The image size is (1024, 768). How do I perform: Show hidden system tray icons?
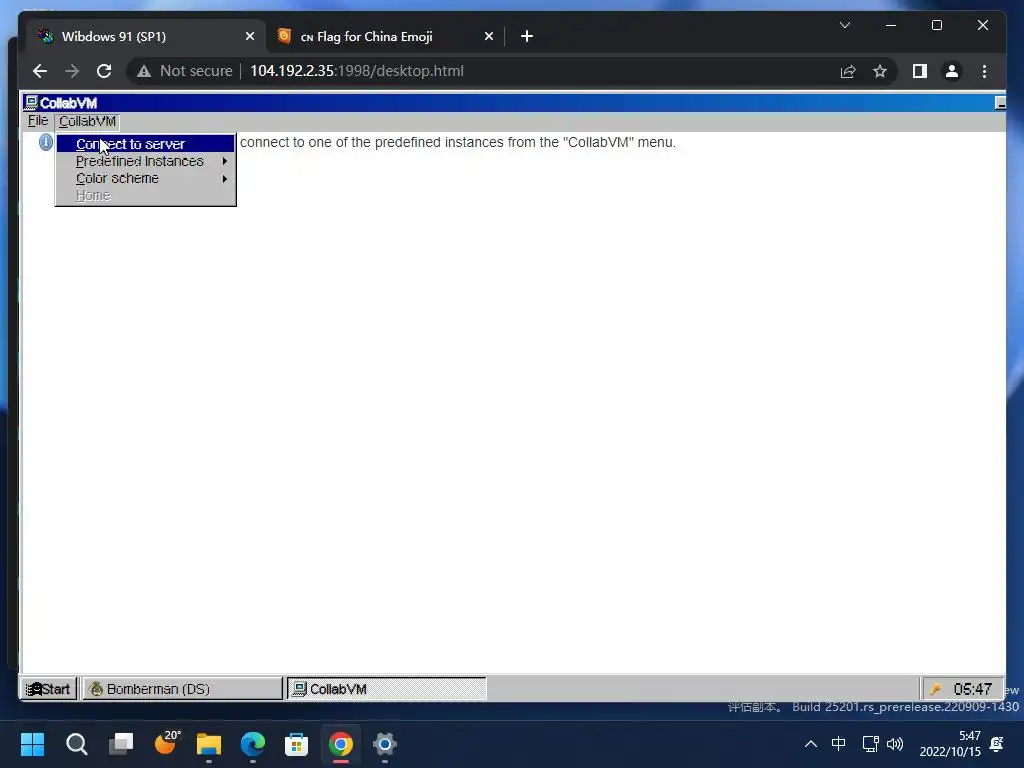[810, 744]
